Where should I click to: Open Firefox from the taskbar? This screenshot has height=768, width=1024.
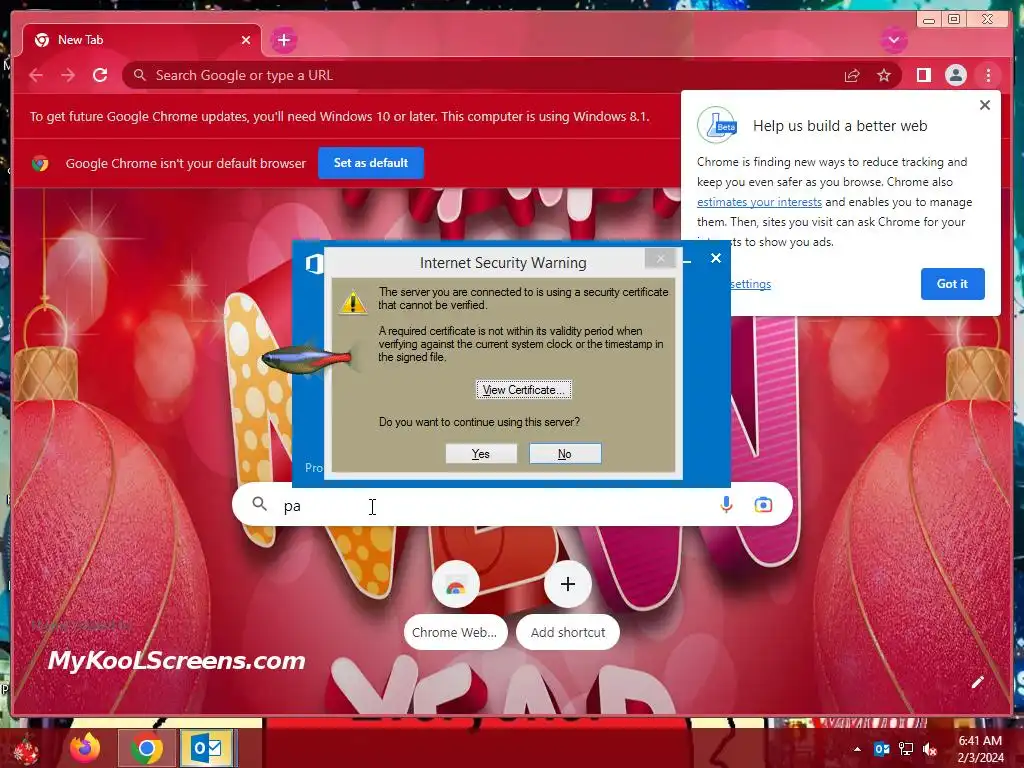tap(86, 748)
